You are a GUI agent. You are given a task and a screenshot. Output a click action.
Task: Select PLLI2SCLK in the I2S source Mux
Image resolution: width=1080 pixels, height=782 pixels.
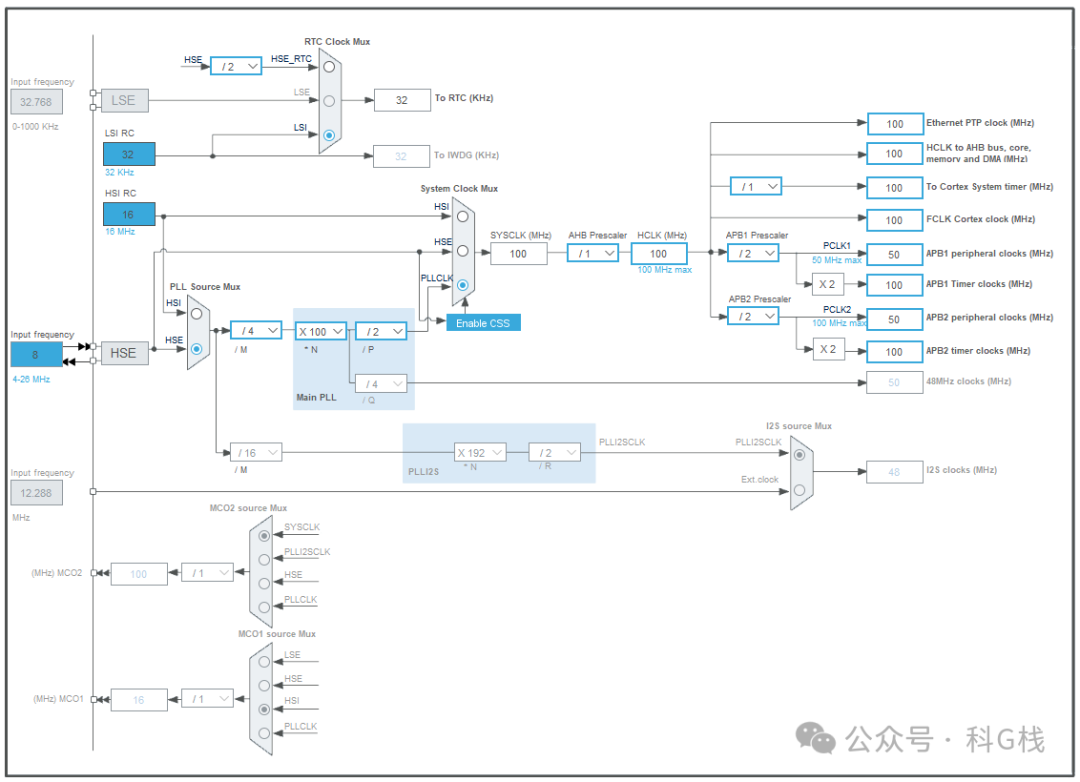click(x=798, y=452)
